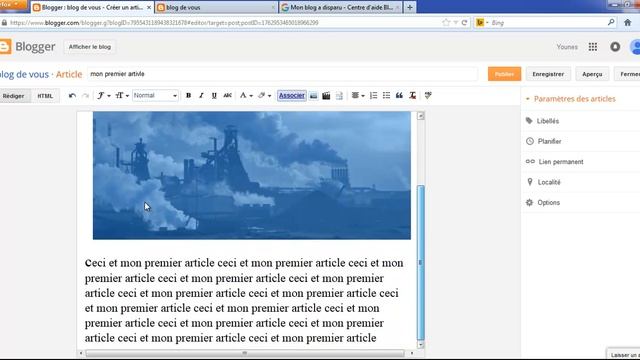640x360 pixels.
Task: Click the browser reload icon
Action: 464,23
